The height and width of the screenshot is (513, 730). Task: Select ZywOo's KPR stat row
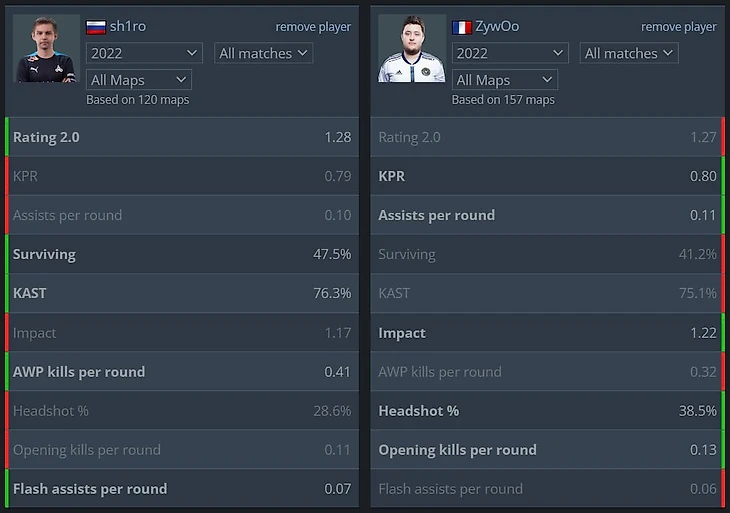(x=547, y=176)
